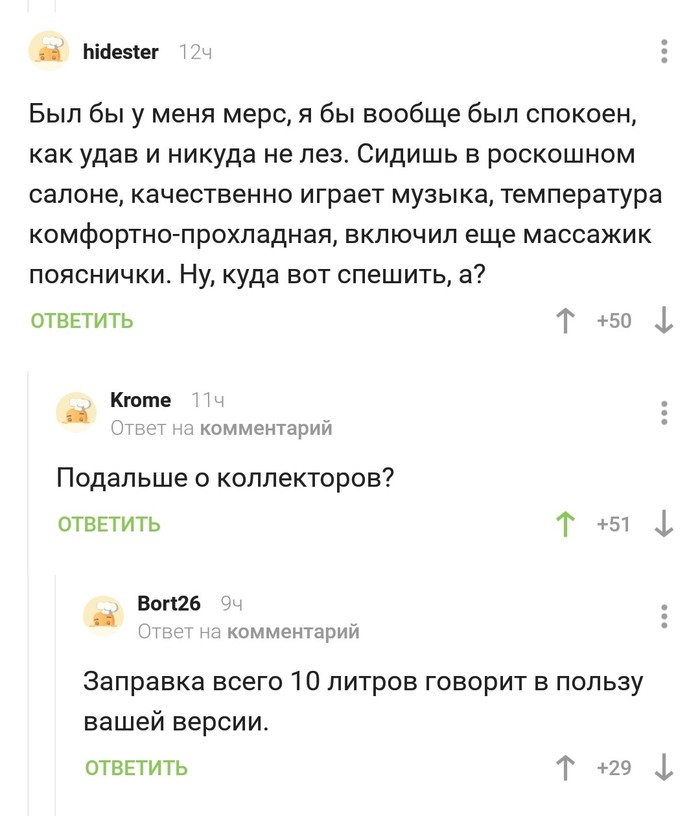Upvote hidester's comment about the Mercedes

click(567, 321)
